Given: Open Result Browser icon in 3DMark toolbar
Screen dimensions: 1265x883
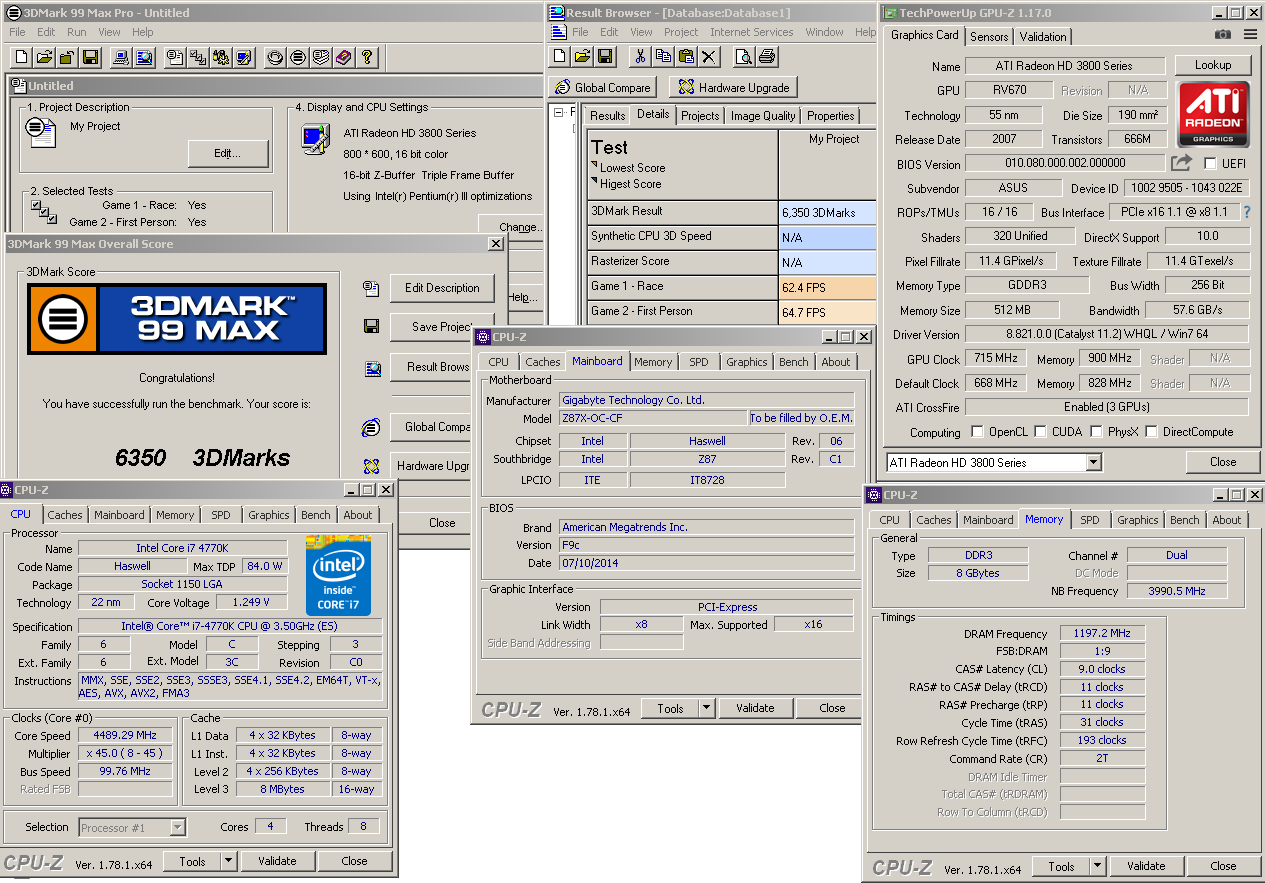Looking at the screenshot, I should (145, 57).
